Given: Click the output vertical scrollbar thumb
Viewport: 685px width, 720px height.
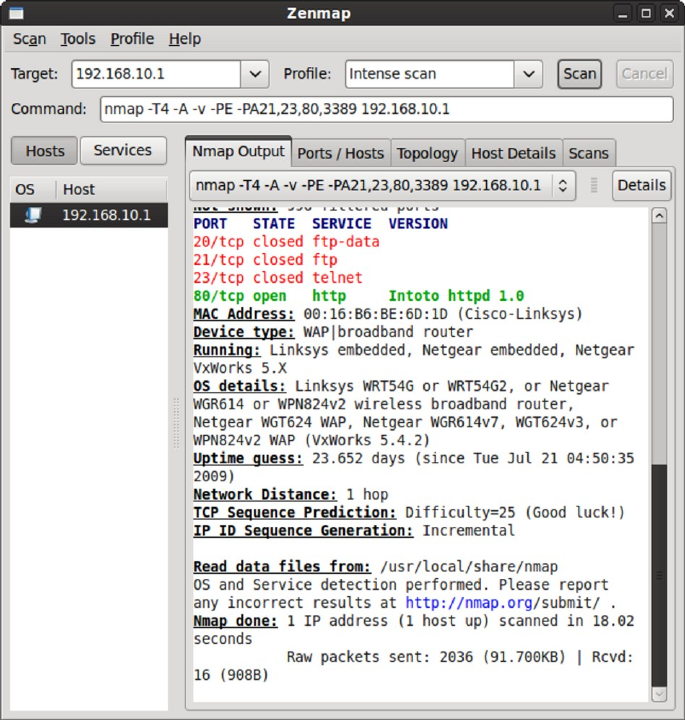Looking at the screenshot, I should pyautogui.click(x=659, y=575).
